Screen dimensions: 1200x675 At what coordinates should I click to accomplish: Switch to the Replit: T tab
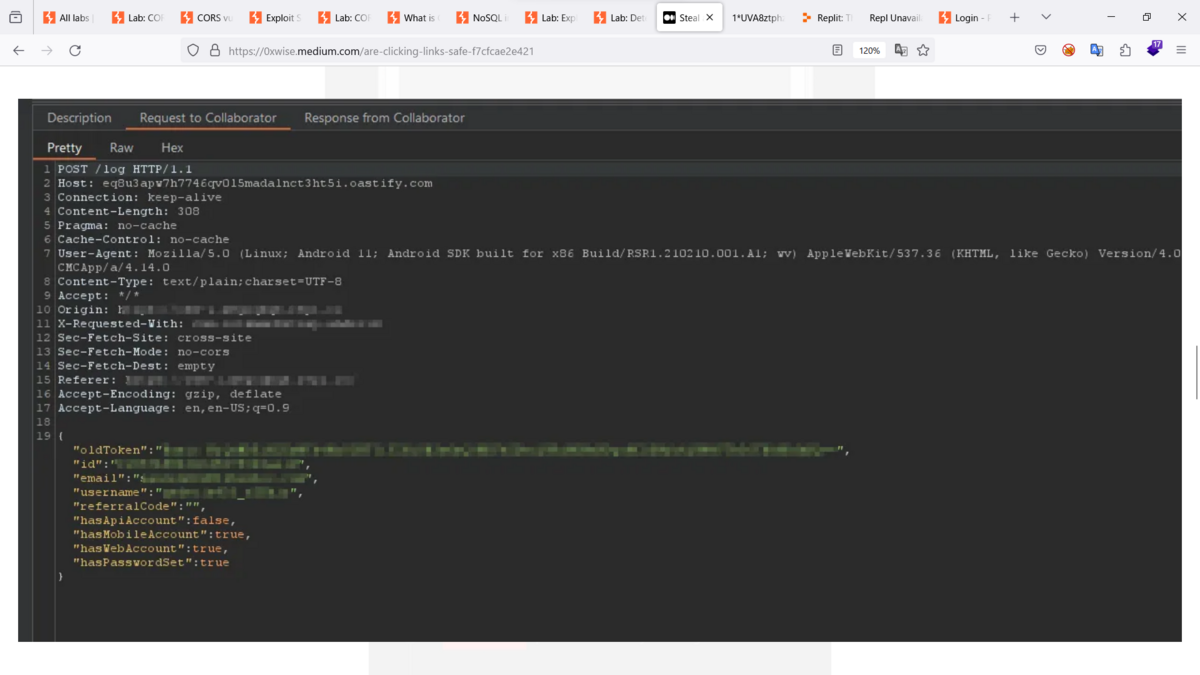coord(826,18)
